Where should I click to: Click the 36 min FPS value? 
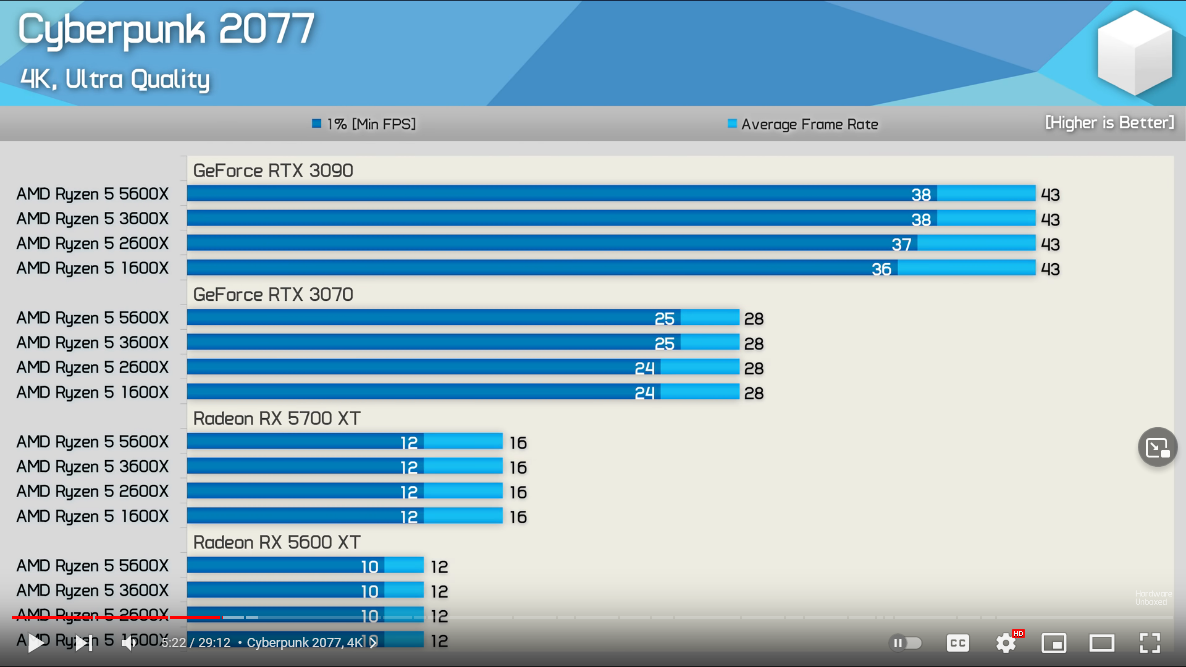coord(881,269)
